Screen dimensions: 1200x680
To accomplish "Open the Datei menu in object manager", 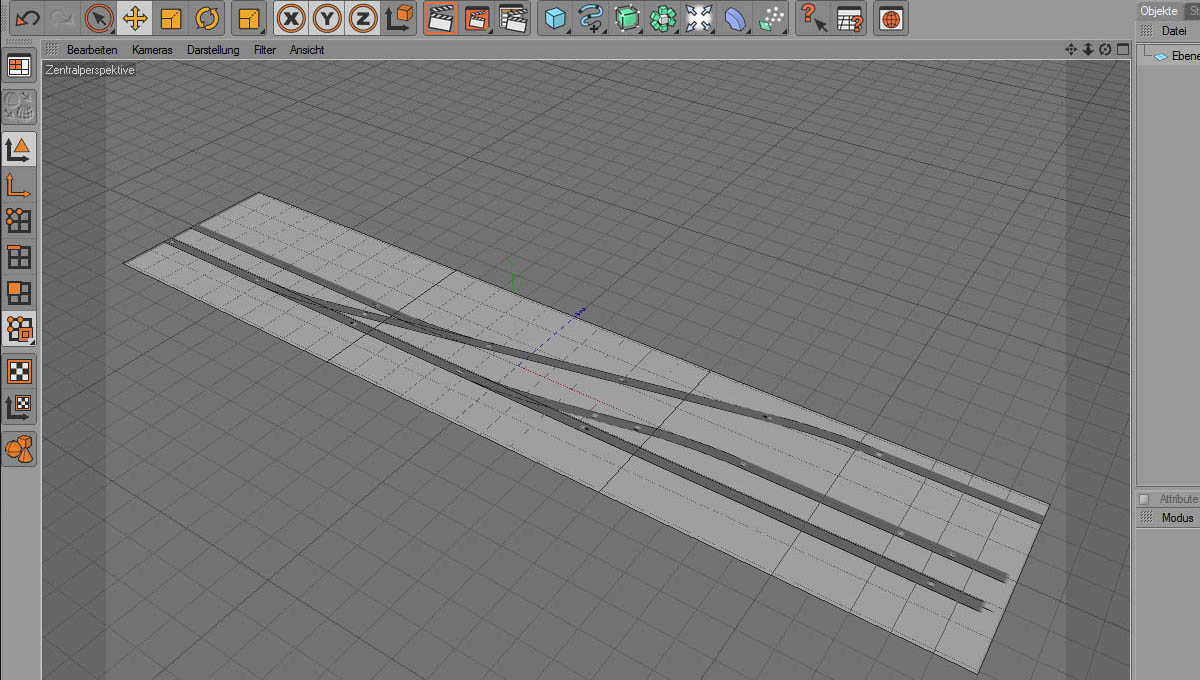I will tap(1173, 31).
